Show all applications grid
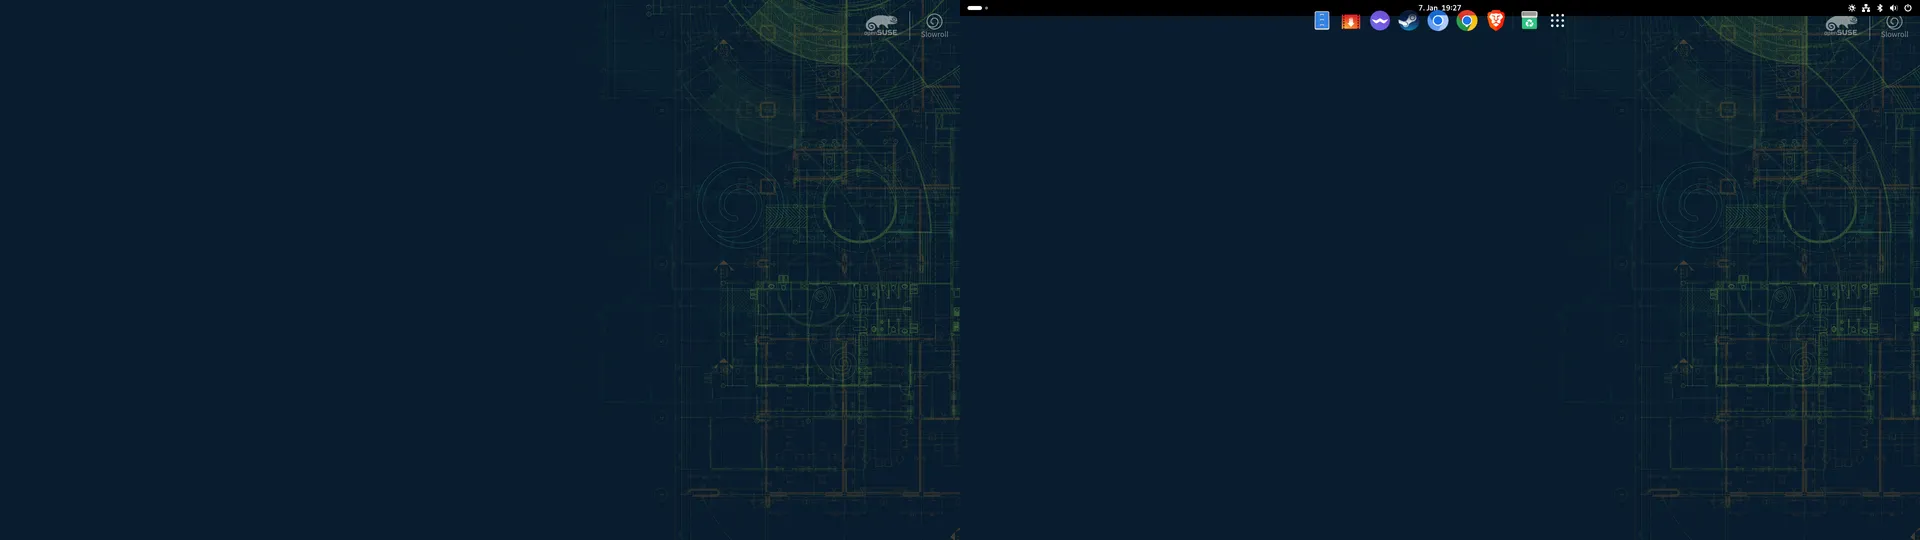This screenshot has width=1920, height=540. (x=1557, y=21)
